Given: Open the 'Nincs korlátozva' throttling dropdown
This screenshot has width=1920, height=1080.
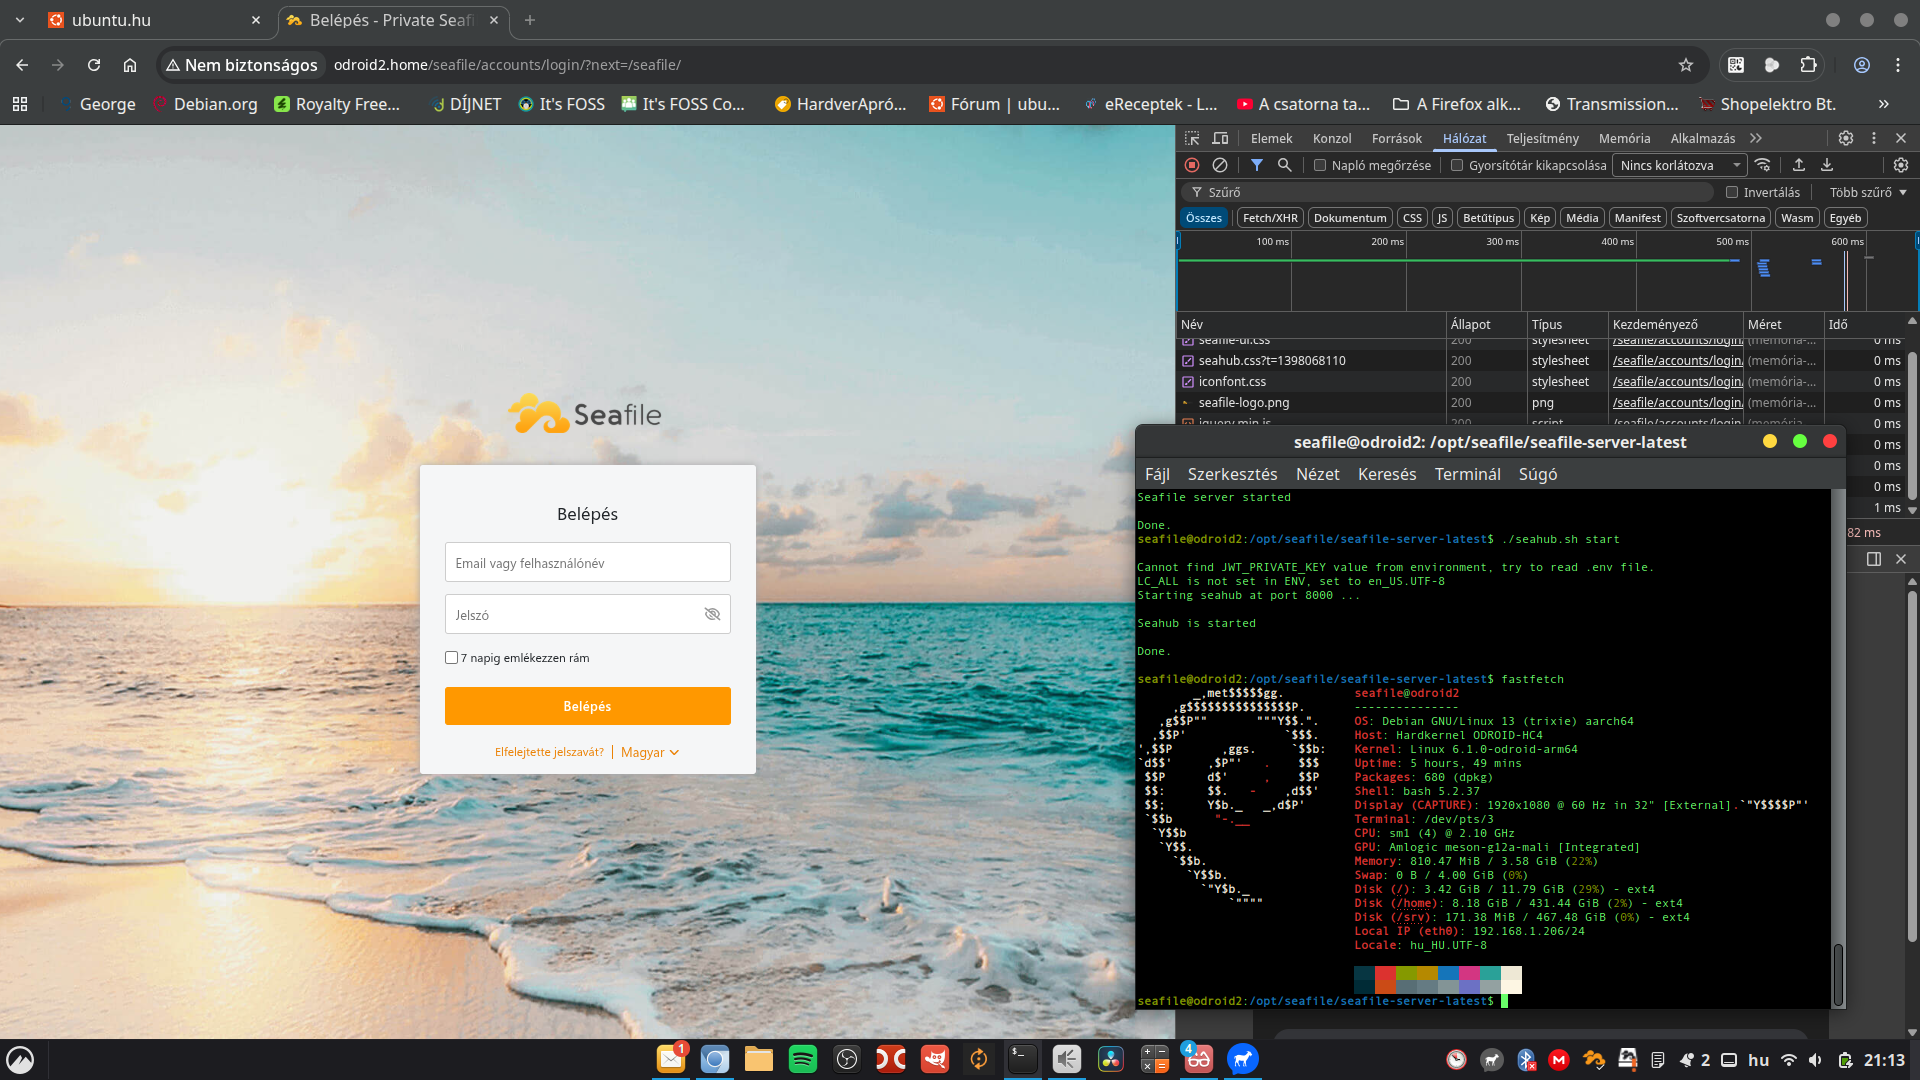Looking at the screenshot, I should [1680, 165].
